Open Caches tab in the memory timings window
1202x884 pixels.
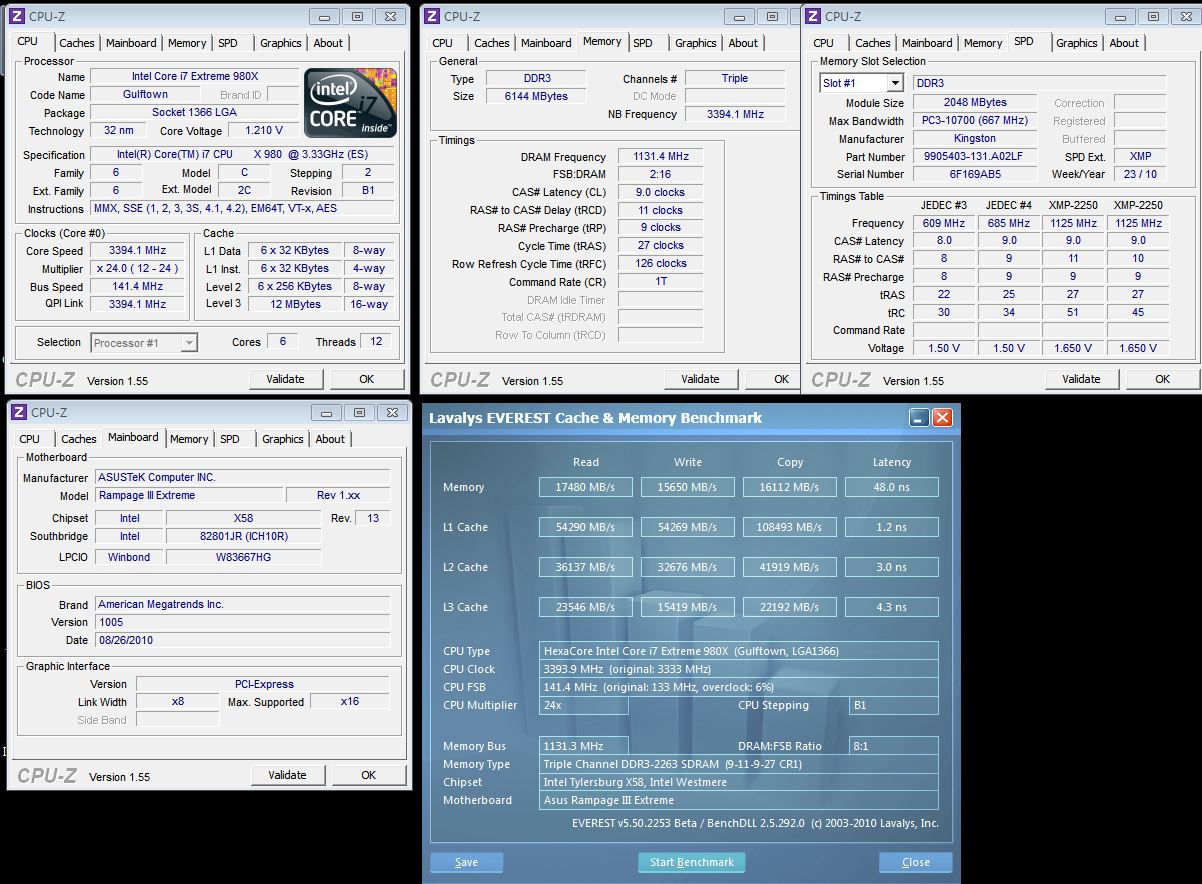click(x=492, y=43)
